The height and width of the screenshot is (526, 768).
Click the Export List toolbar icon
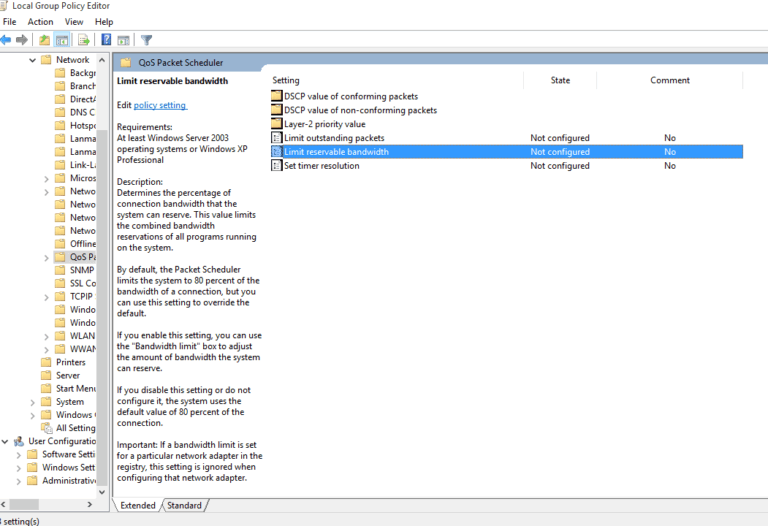point(84,40)
